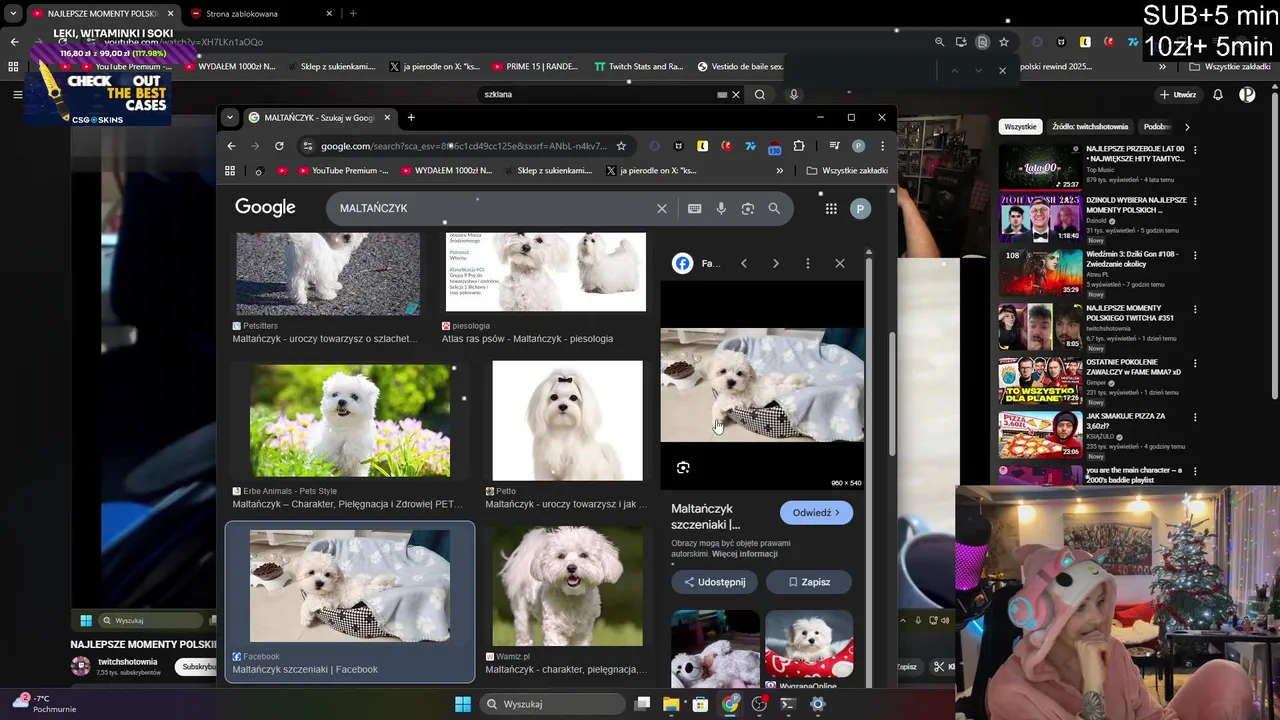Image resolution: width=1280 pixels, height=720 pixels.
Task: Open the Google apps grid
Action: point(831,208)
